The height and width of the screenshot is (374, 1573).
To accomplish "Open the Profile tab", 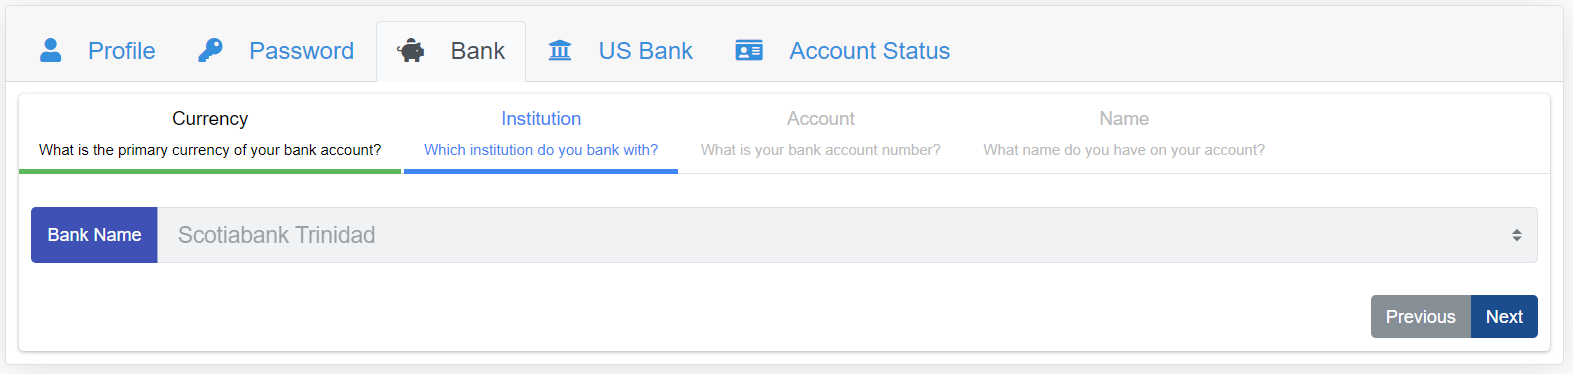I will click(x=97, y=51).
